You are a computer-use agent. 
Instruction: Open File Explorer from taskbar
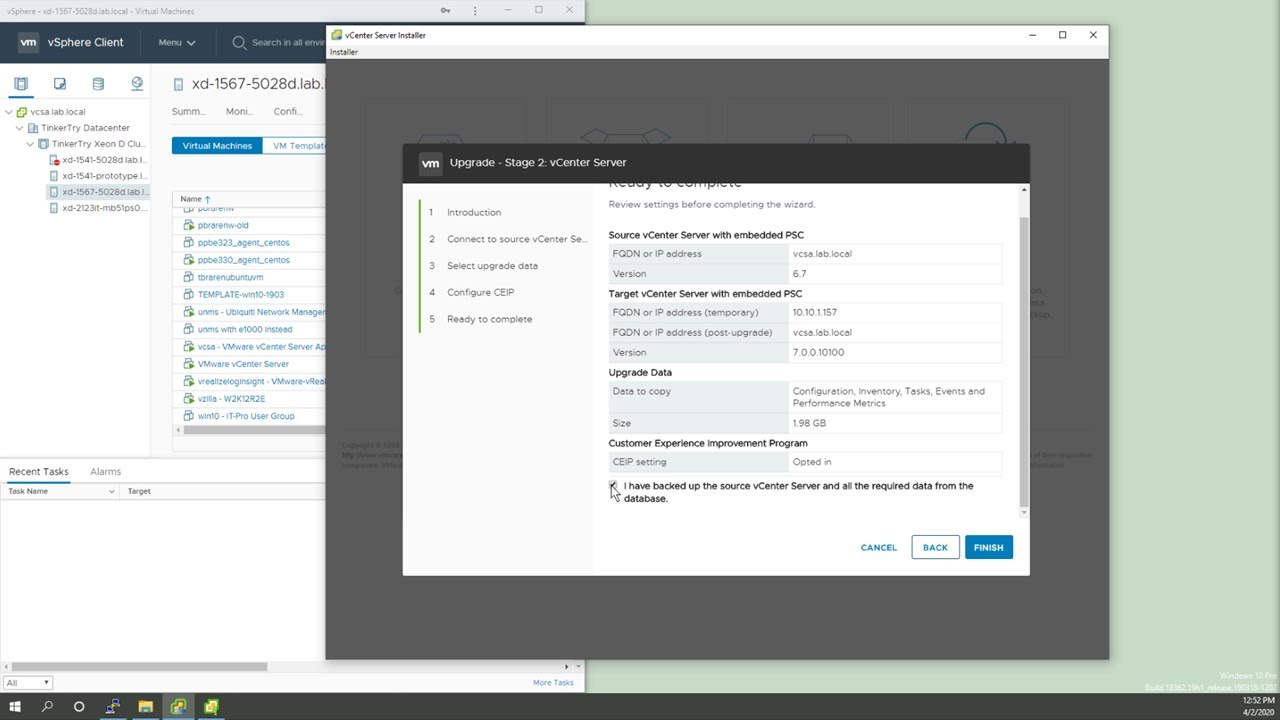[x=145, y=706]
